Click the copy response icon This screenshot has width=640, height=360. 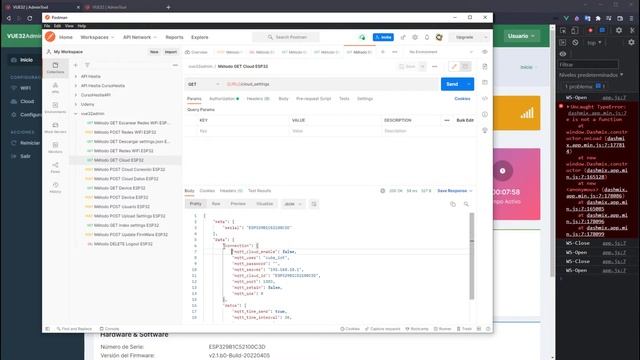tap(453, 204)
